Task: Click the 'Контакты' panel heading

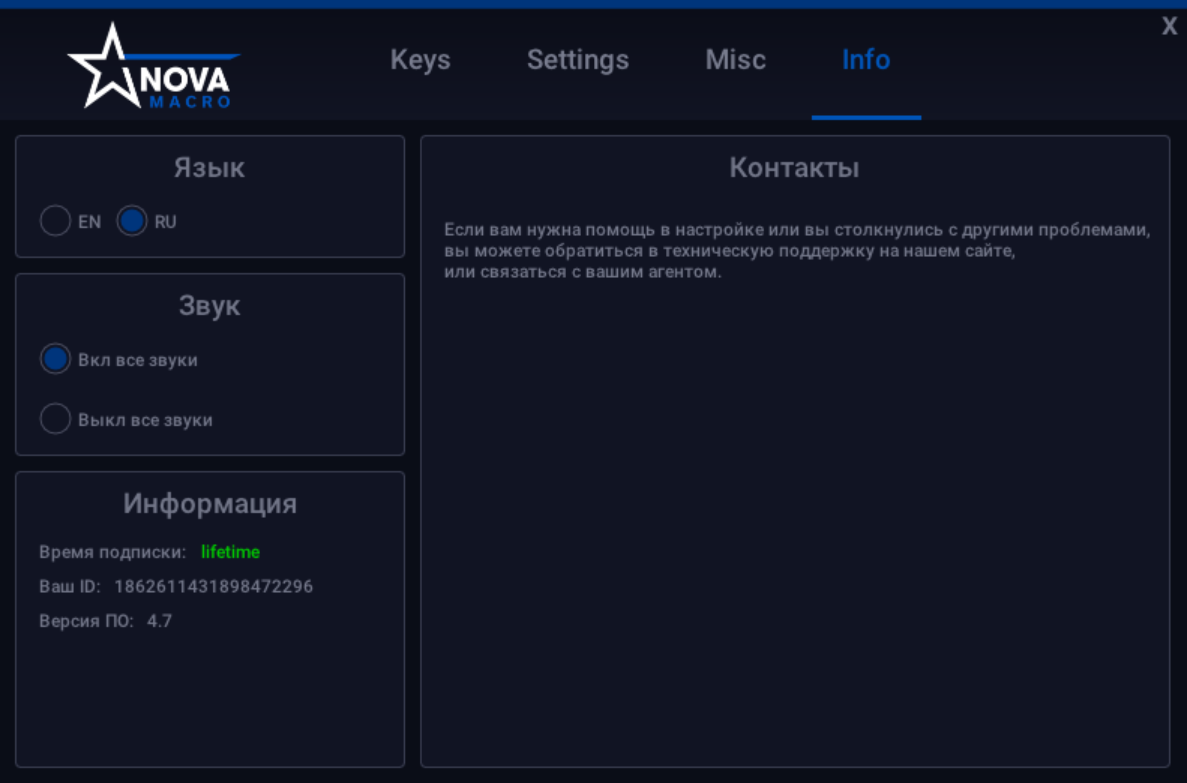Action: [x=794, y=168]
